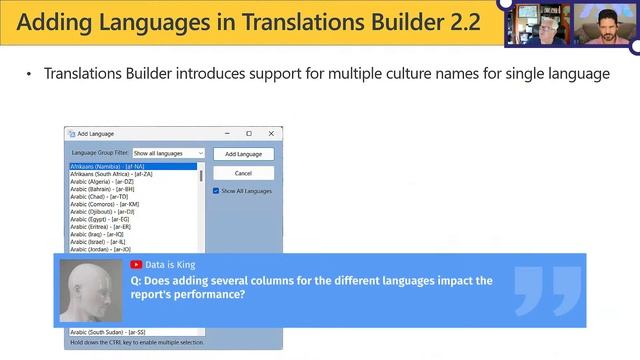Image resolution: width=640 pixels, height=360 pixels.
Task: Click the Cancel button
Action: [x=244, y=173]
